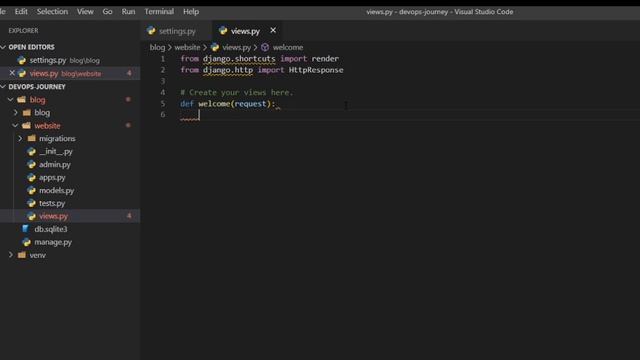Screen dimensions: 640x360
Task: Open the View menu
Action: click(85, 11)
